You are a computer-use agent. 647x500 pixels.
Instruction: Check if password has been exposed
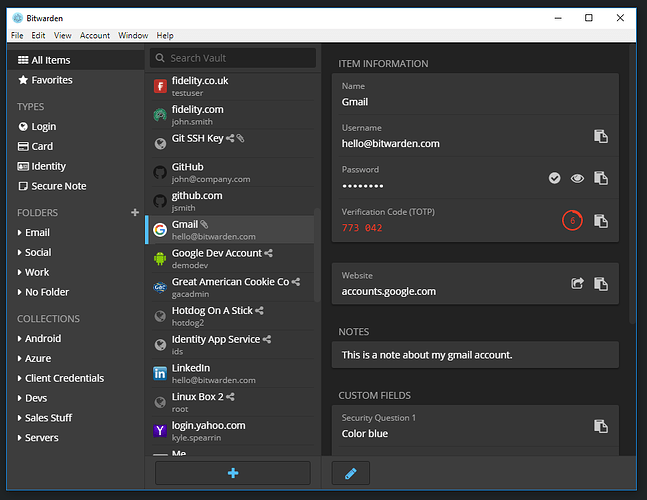click(554, 178)
